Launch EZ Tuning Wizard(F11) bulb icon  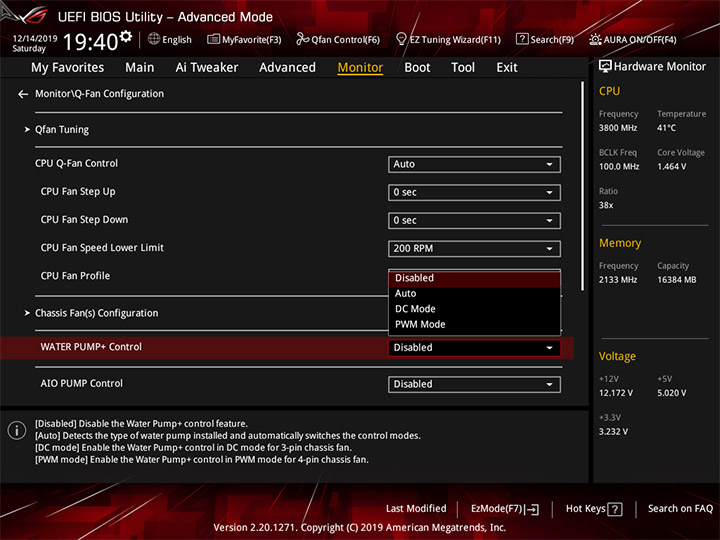pyautogui.click(x=401, y=39)
